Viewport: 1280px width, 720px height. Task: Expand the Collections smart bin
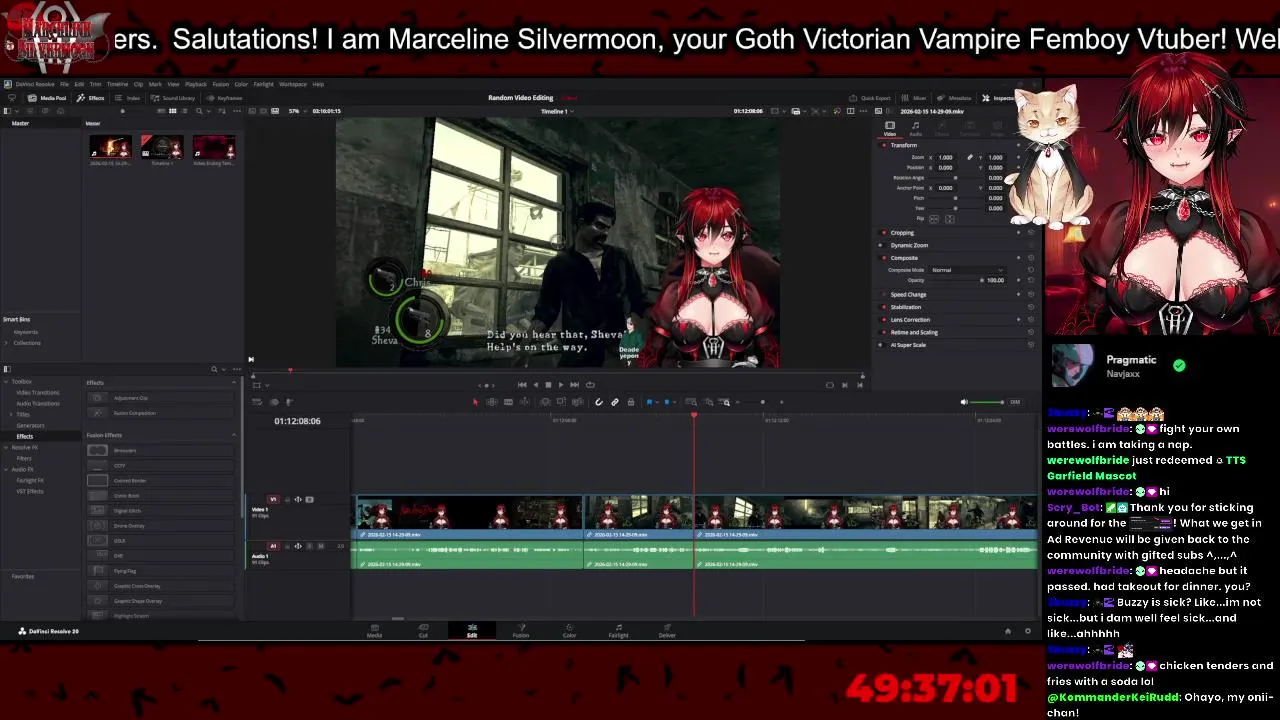pyautogui.click(x=8, y=343)
